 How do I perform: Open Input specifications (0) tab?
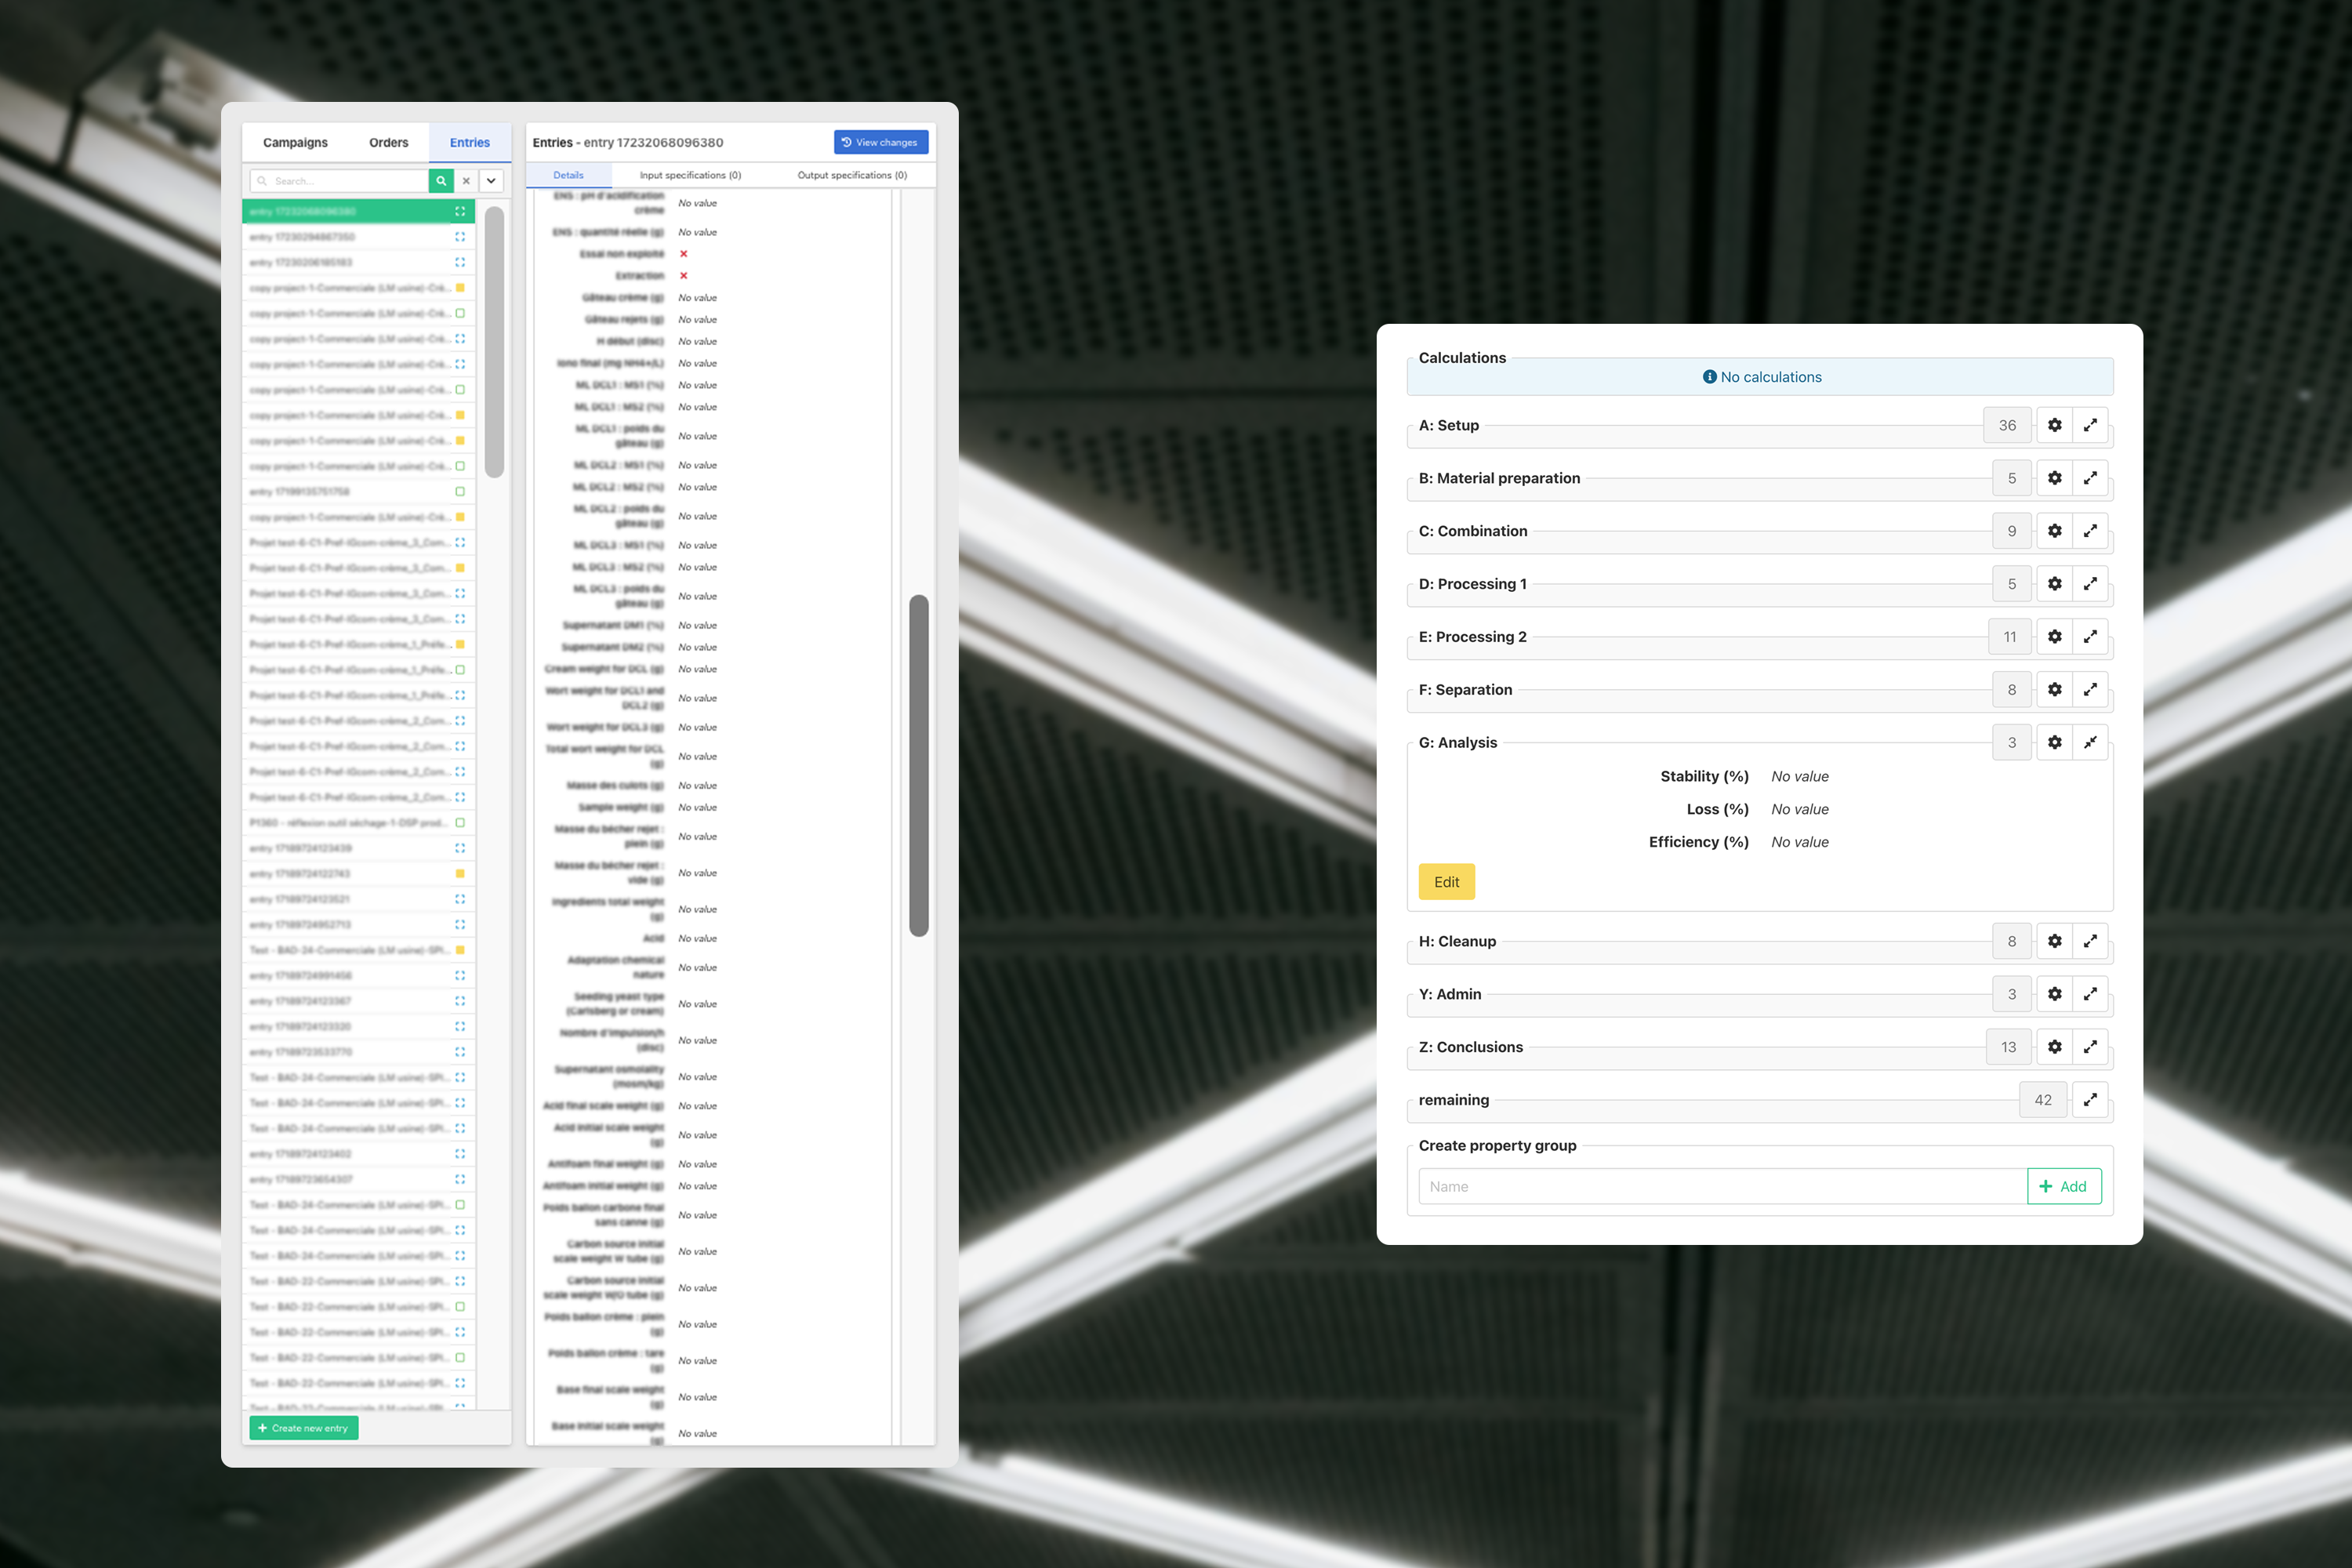pyautogui.click(x=690, y=175)
